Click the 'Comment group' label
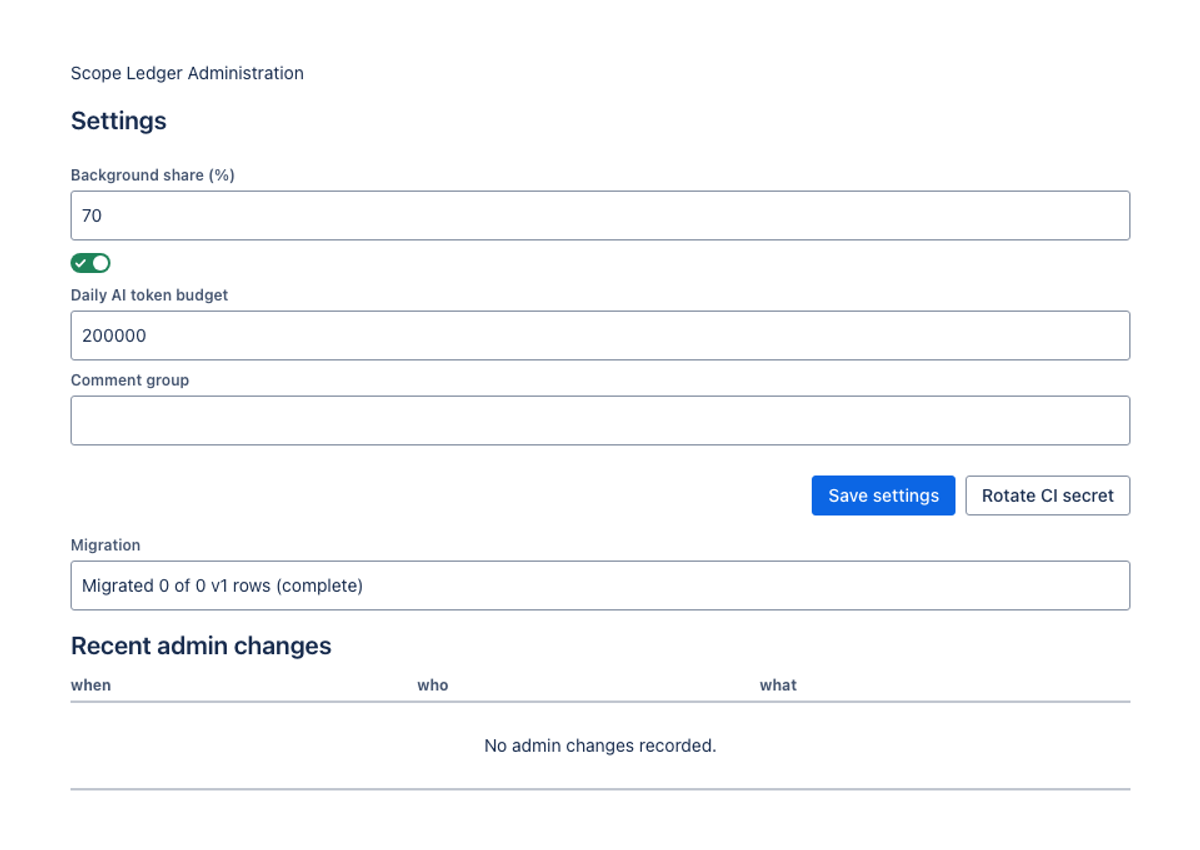 click(130, 380)
